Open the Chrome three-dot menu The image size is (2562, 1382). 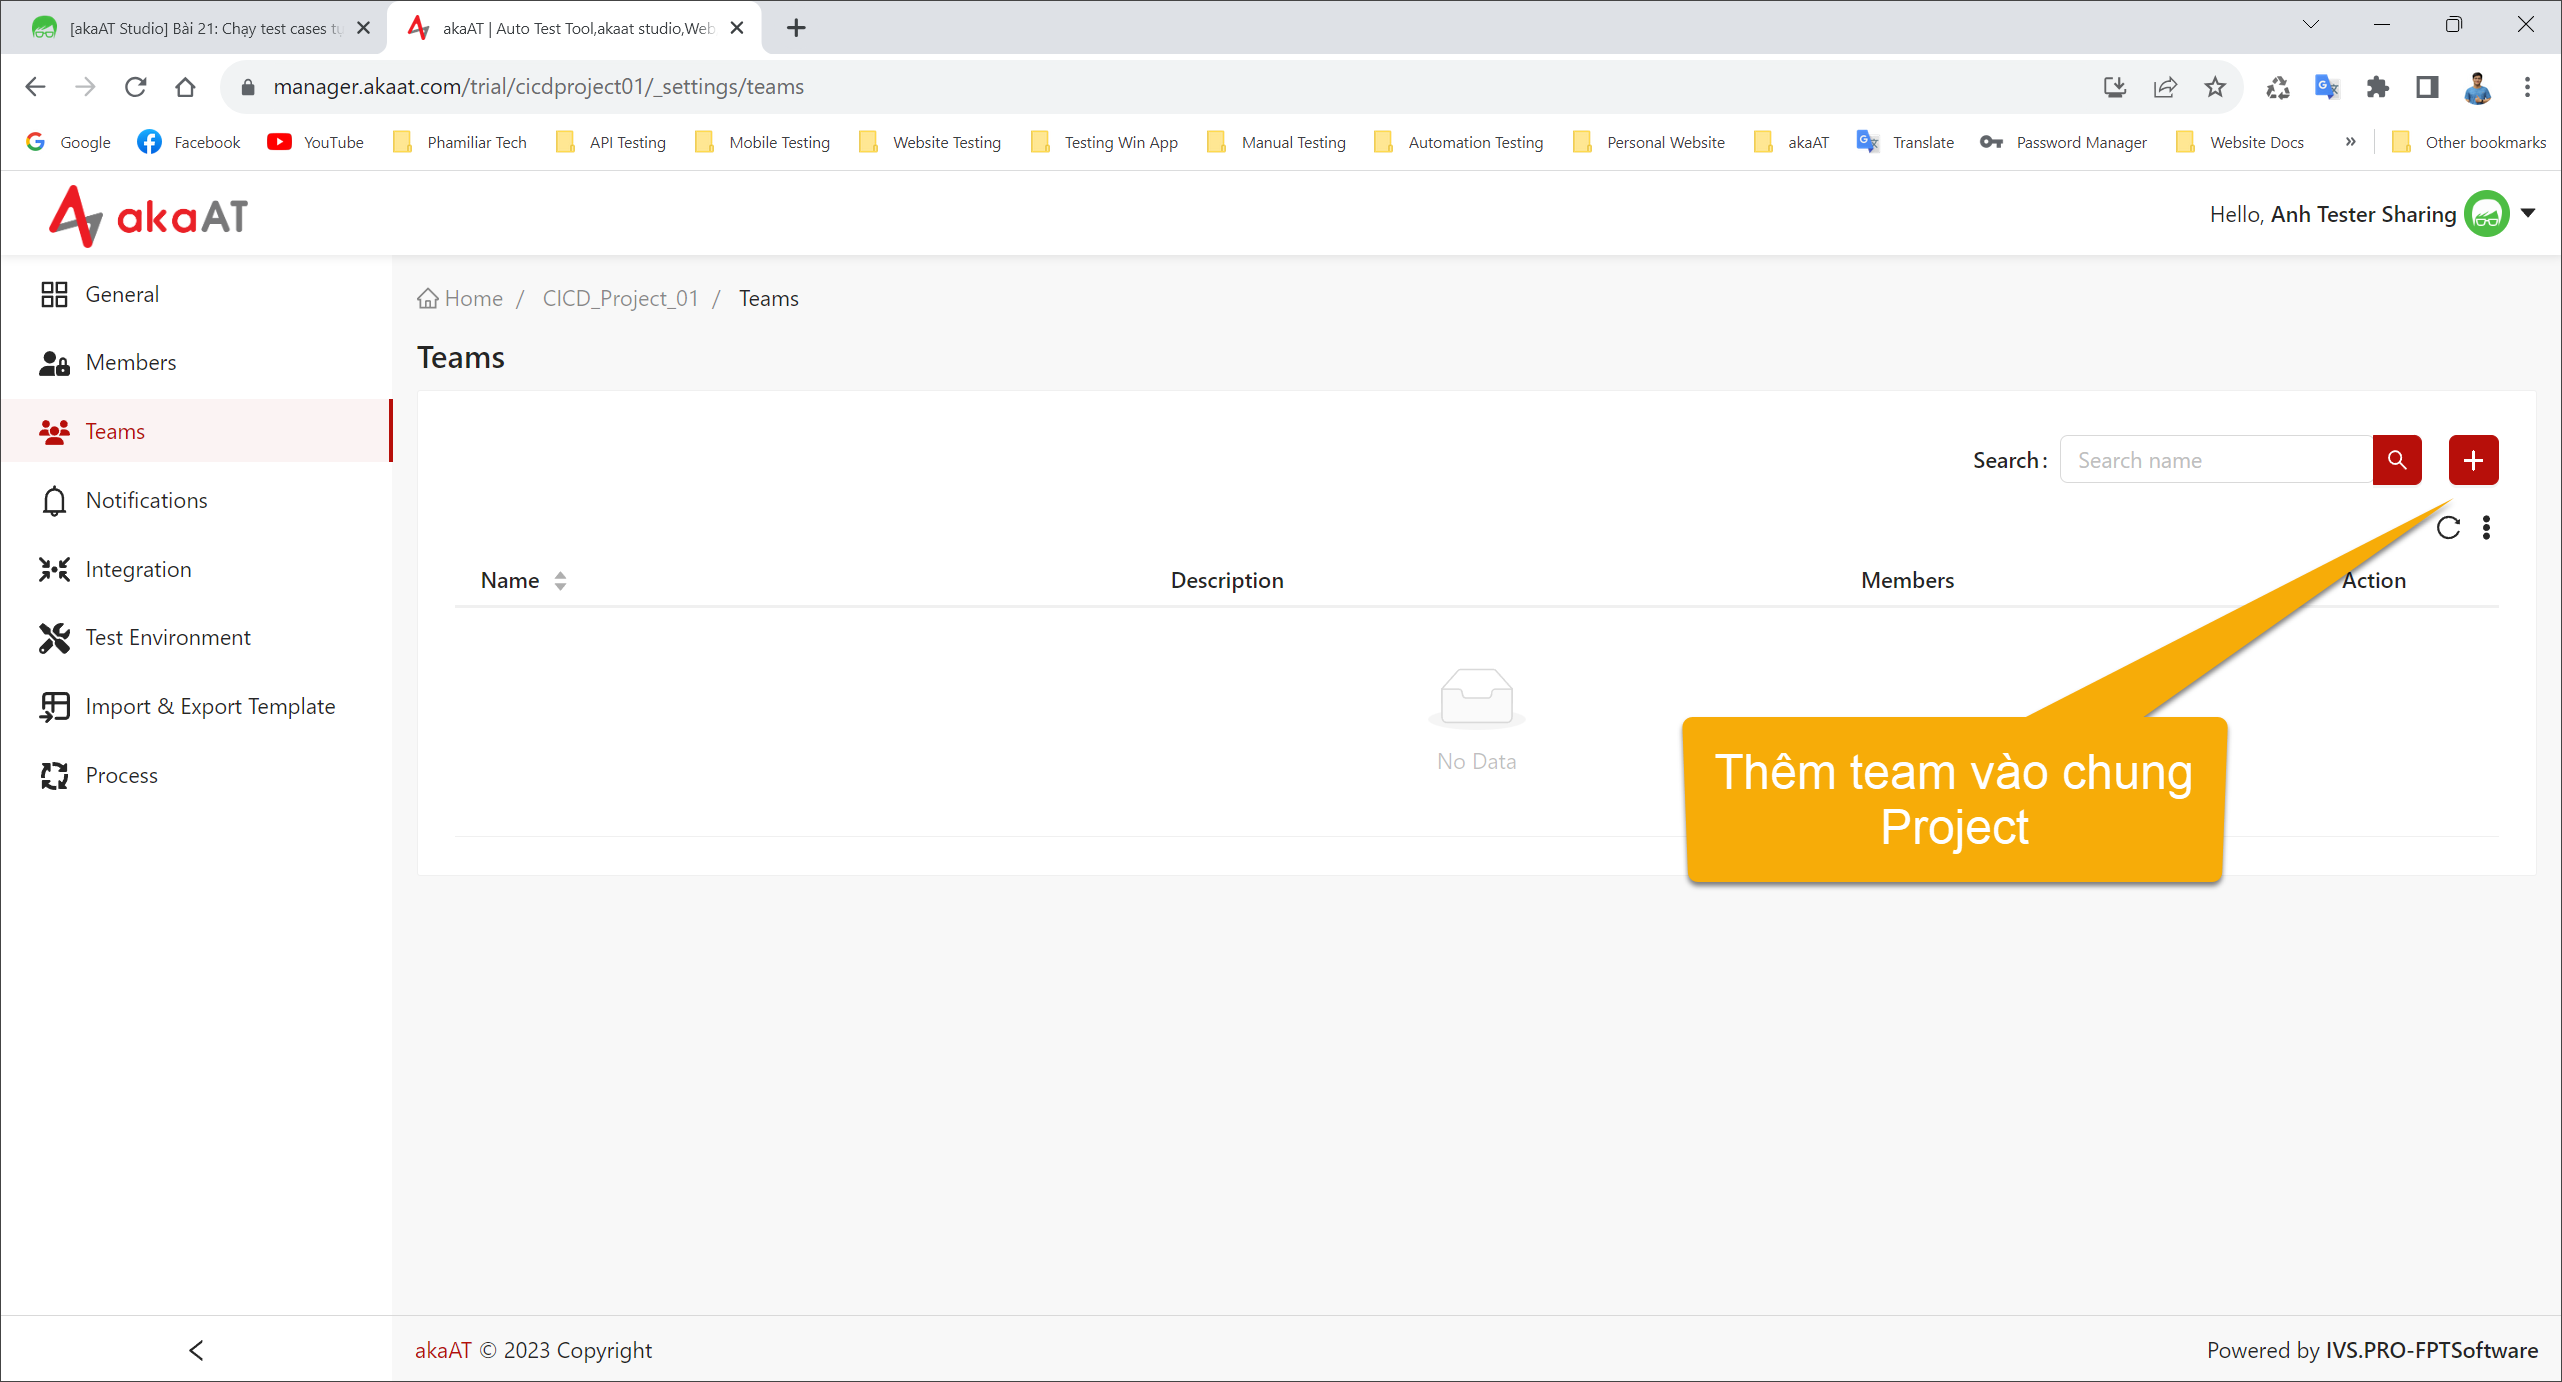point(2527,87)
